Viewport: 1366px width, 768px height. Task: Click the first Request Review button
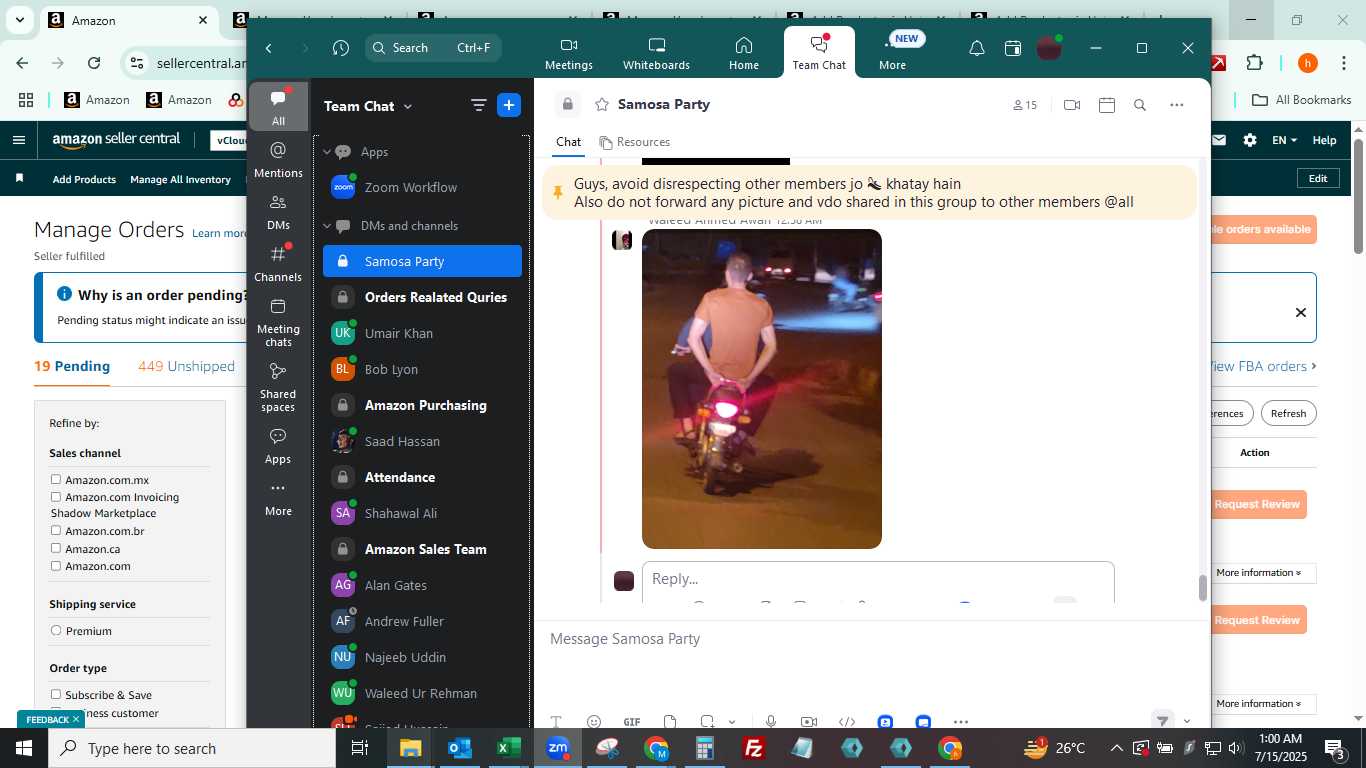pos(1257,504)
